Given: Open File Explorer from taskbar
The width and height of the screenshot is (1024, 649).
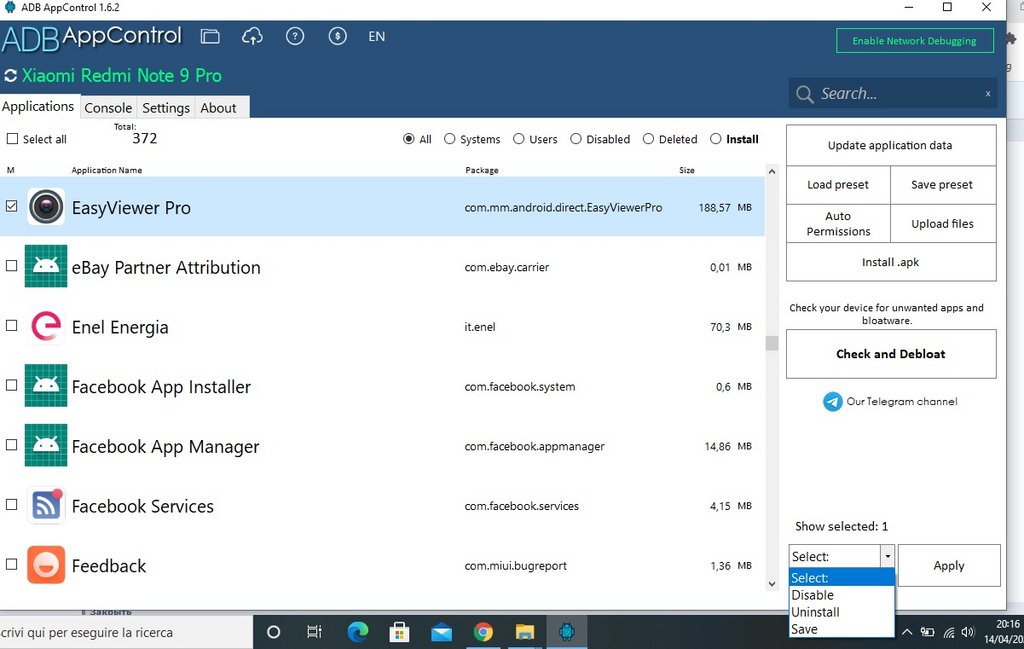Looking at the screenshot, I should (x=524, y=632).
